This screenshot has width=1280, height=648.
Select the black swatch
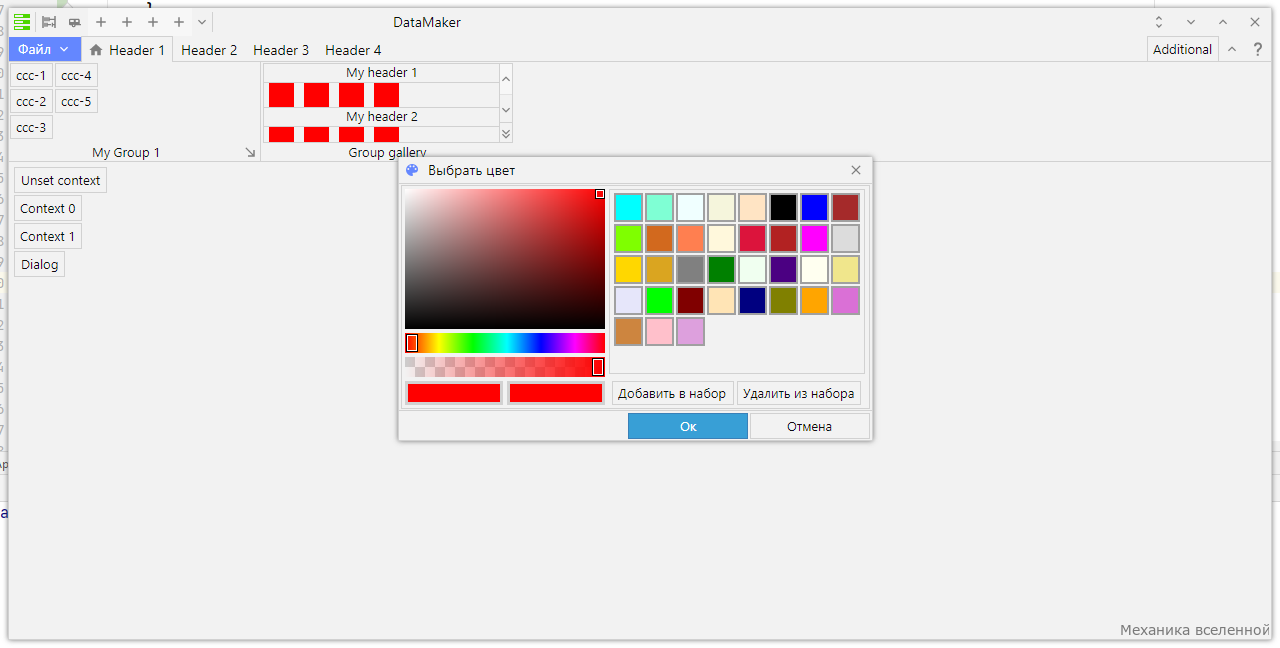click(x=783, y=207)
